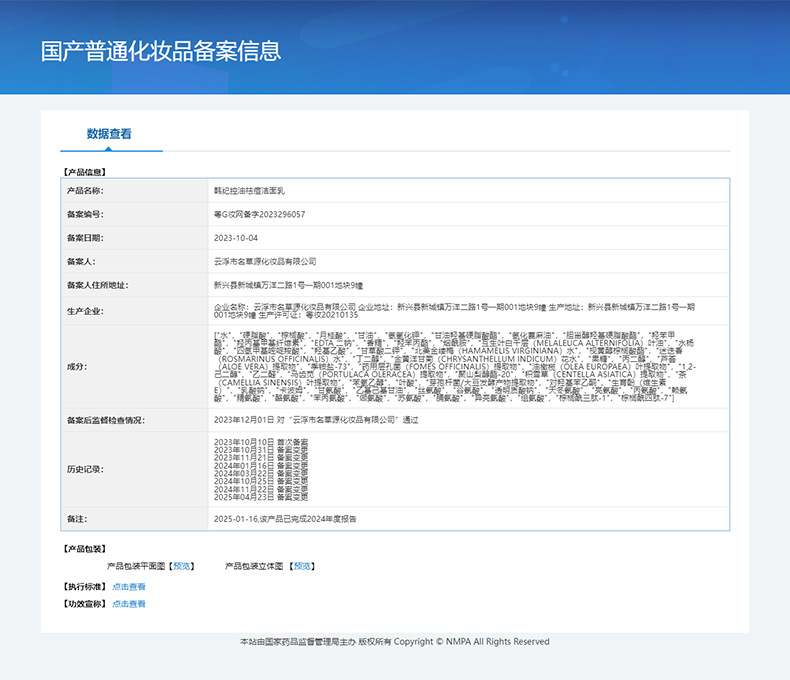Click the ingredient text CENTELLA ASIATICA

point(594,374)
